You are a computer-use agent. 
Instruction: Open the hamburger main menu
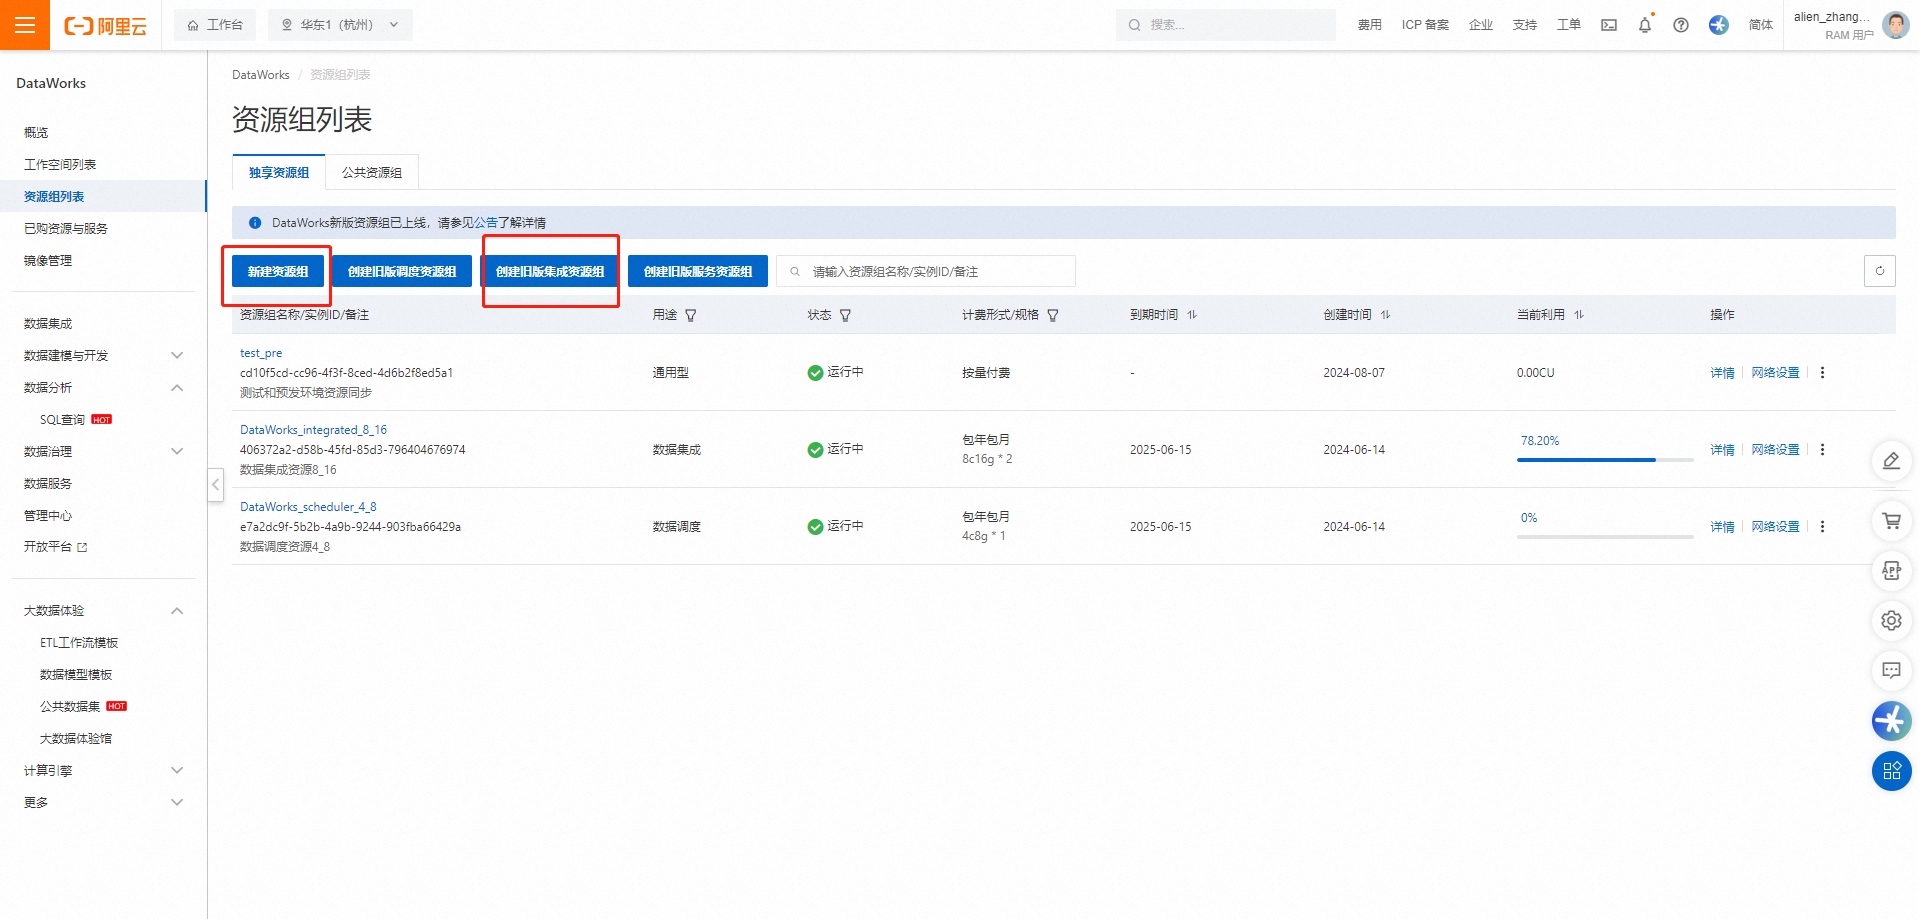click(x=25, y=25)
